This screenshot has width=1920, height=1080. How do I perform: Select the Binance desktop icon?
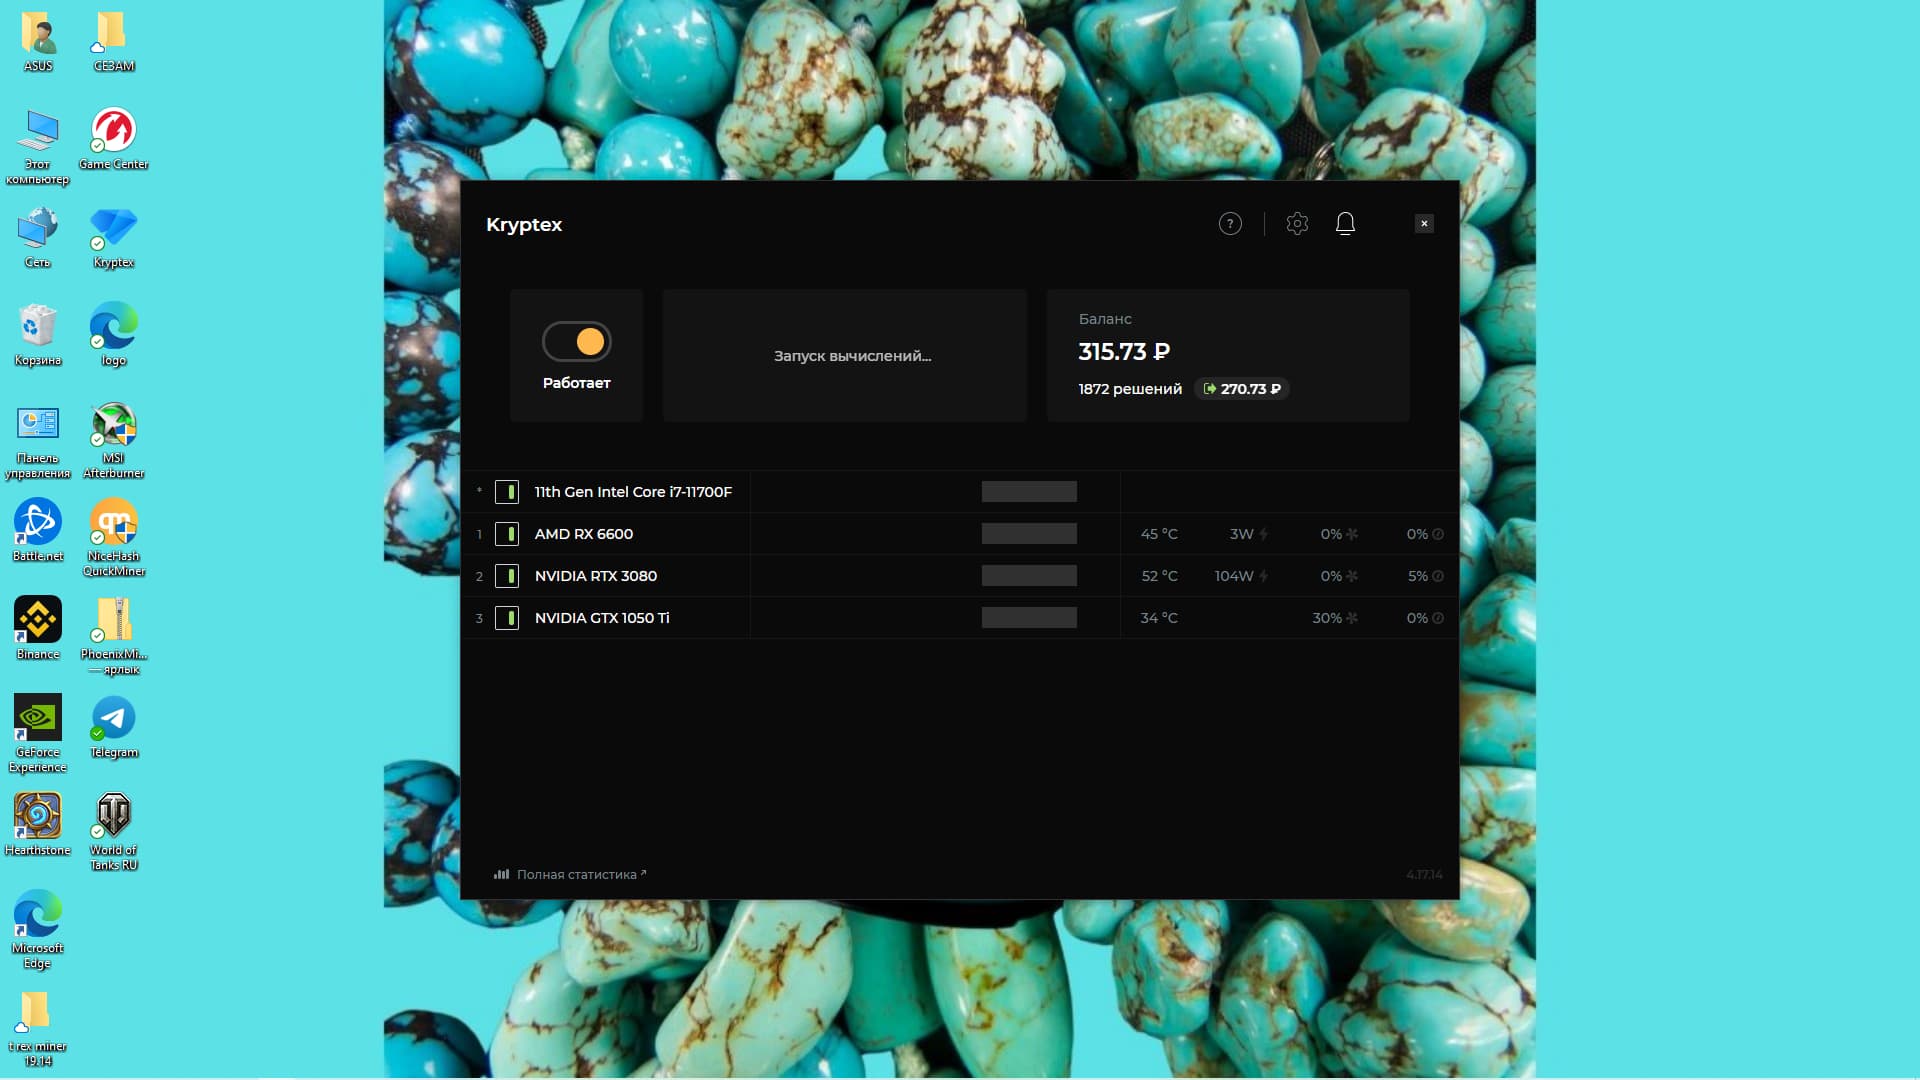point(38,629)
